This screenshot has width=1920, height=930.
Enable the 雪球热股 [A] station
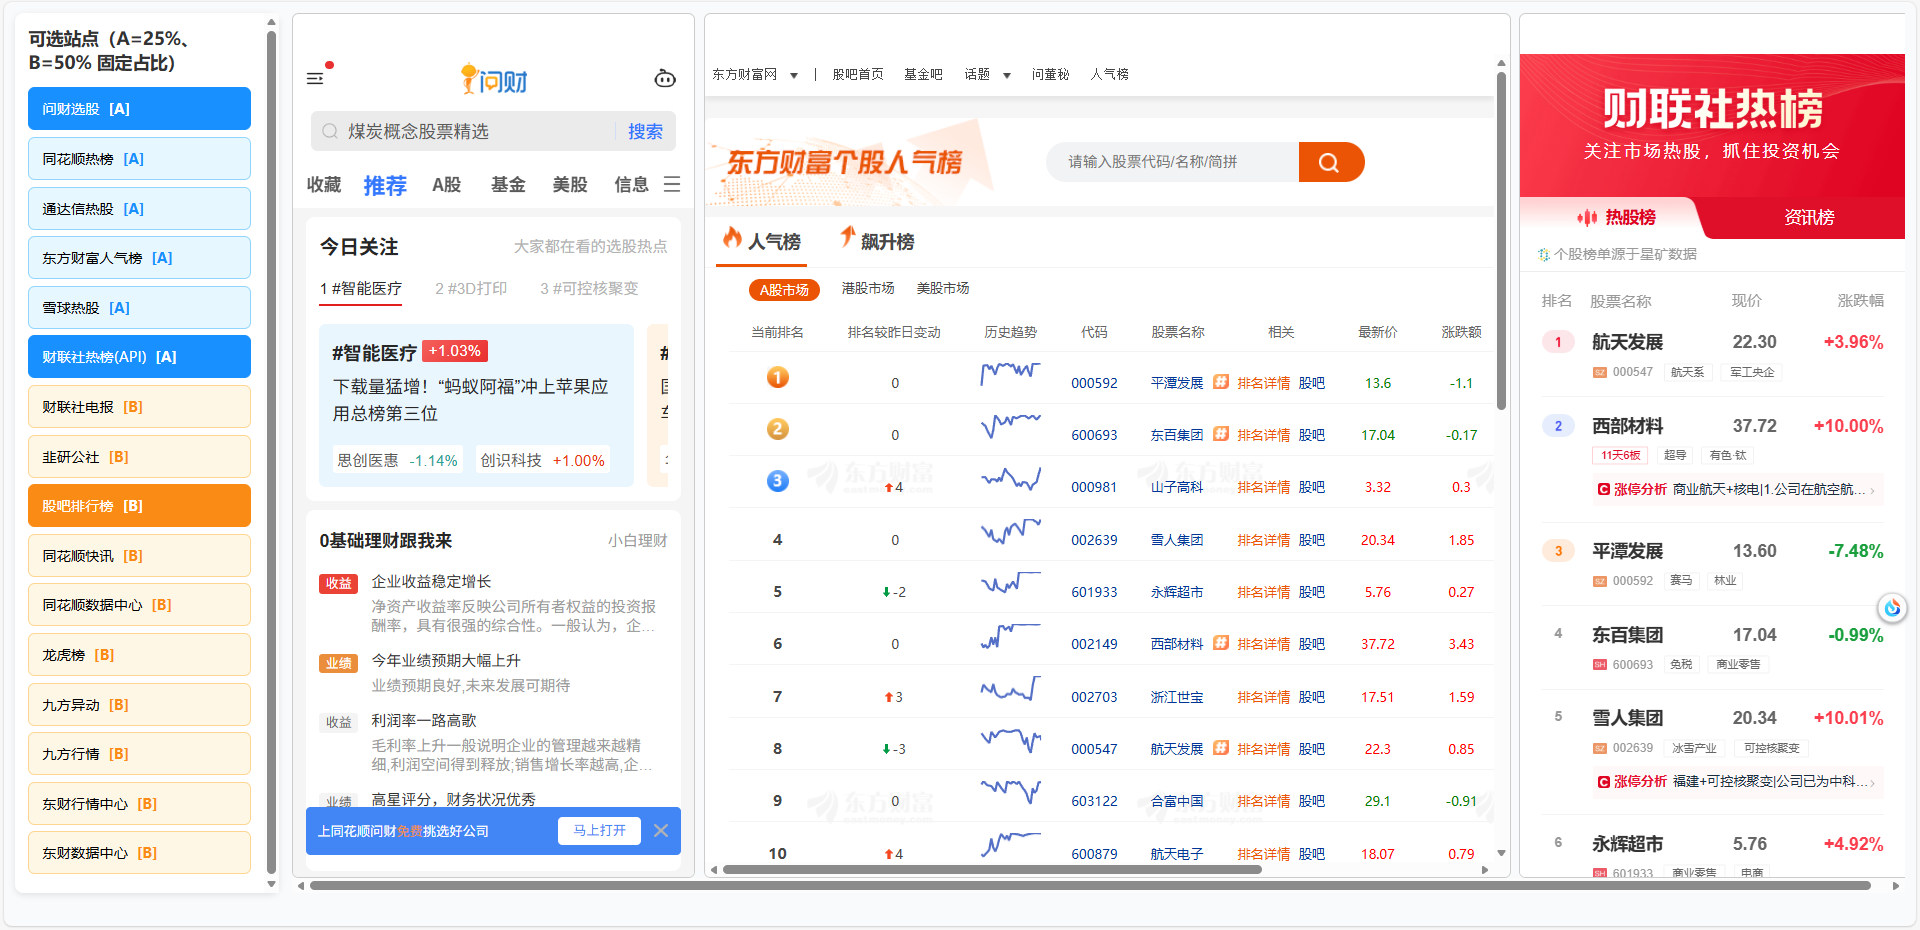(139, 308)
